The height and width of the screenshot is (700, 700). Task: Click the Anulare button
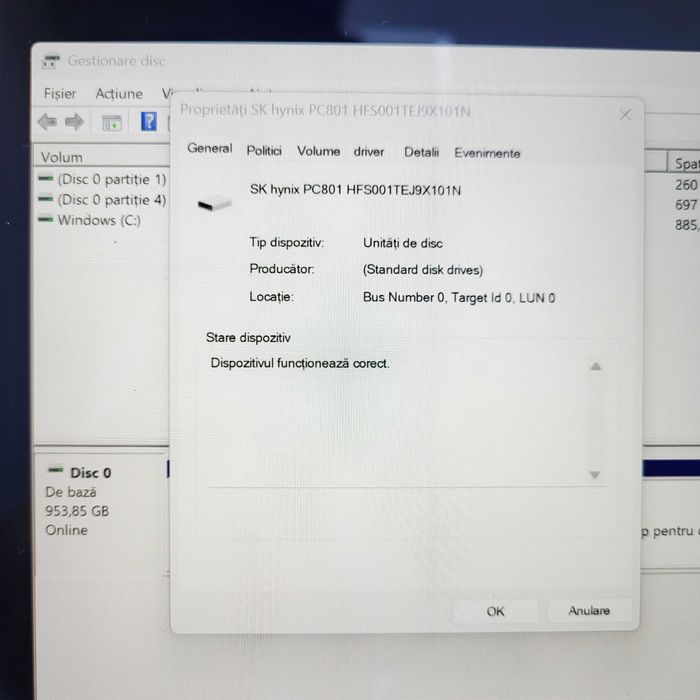point(589,610)
